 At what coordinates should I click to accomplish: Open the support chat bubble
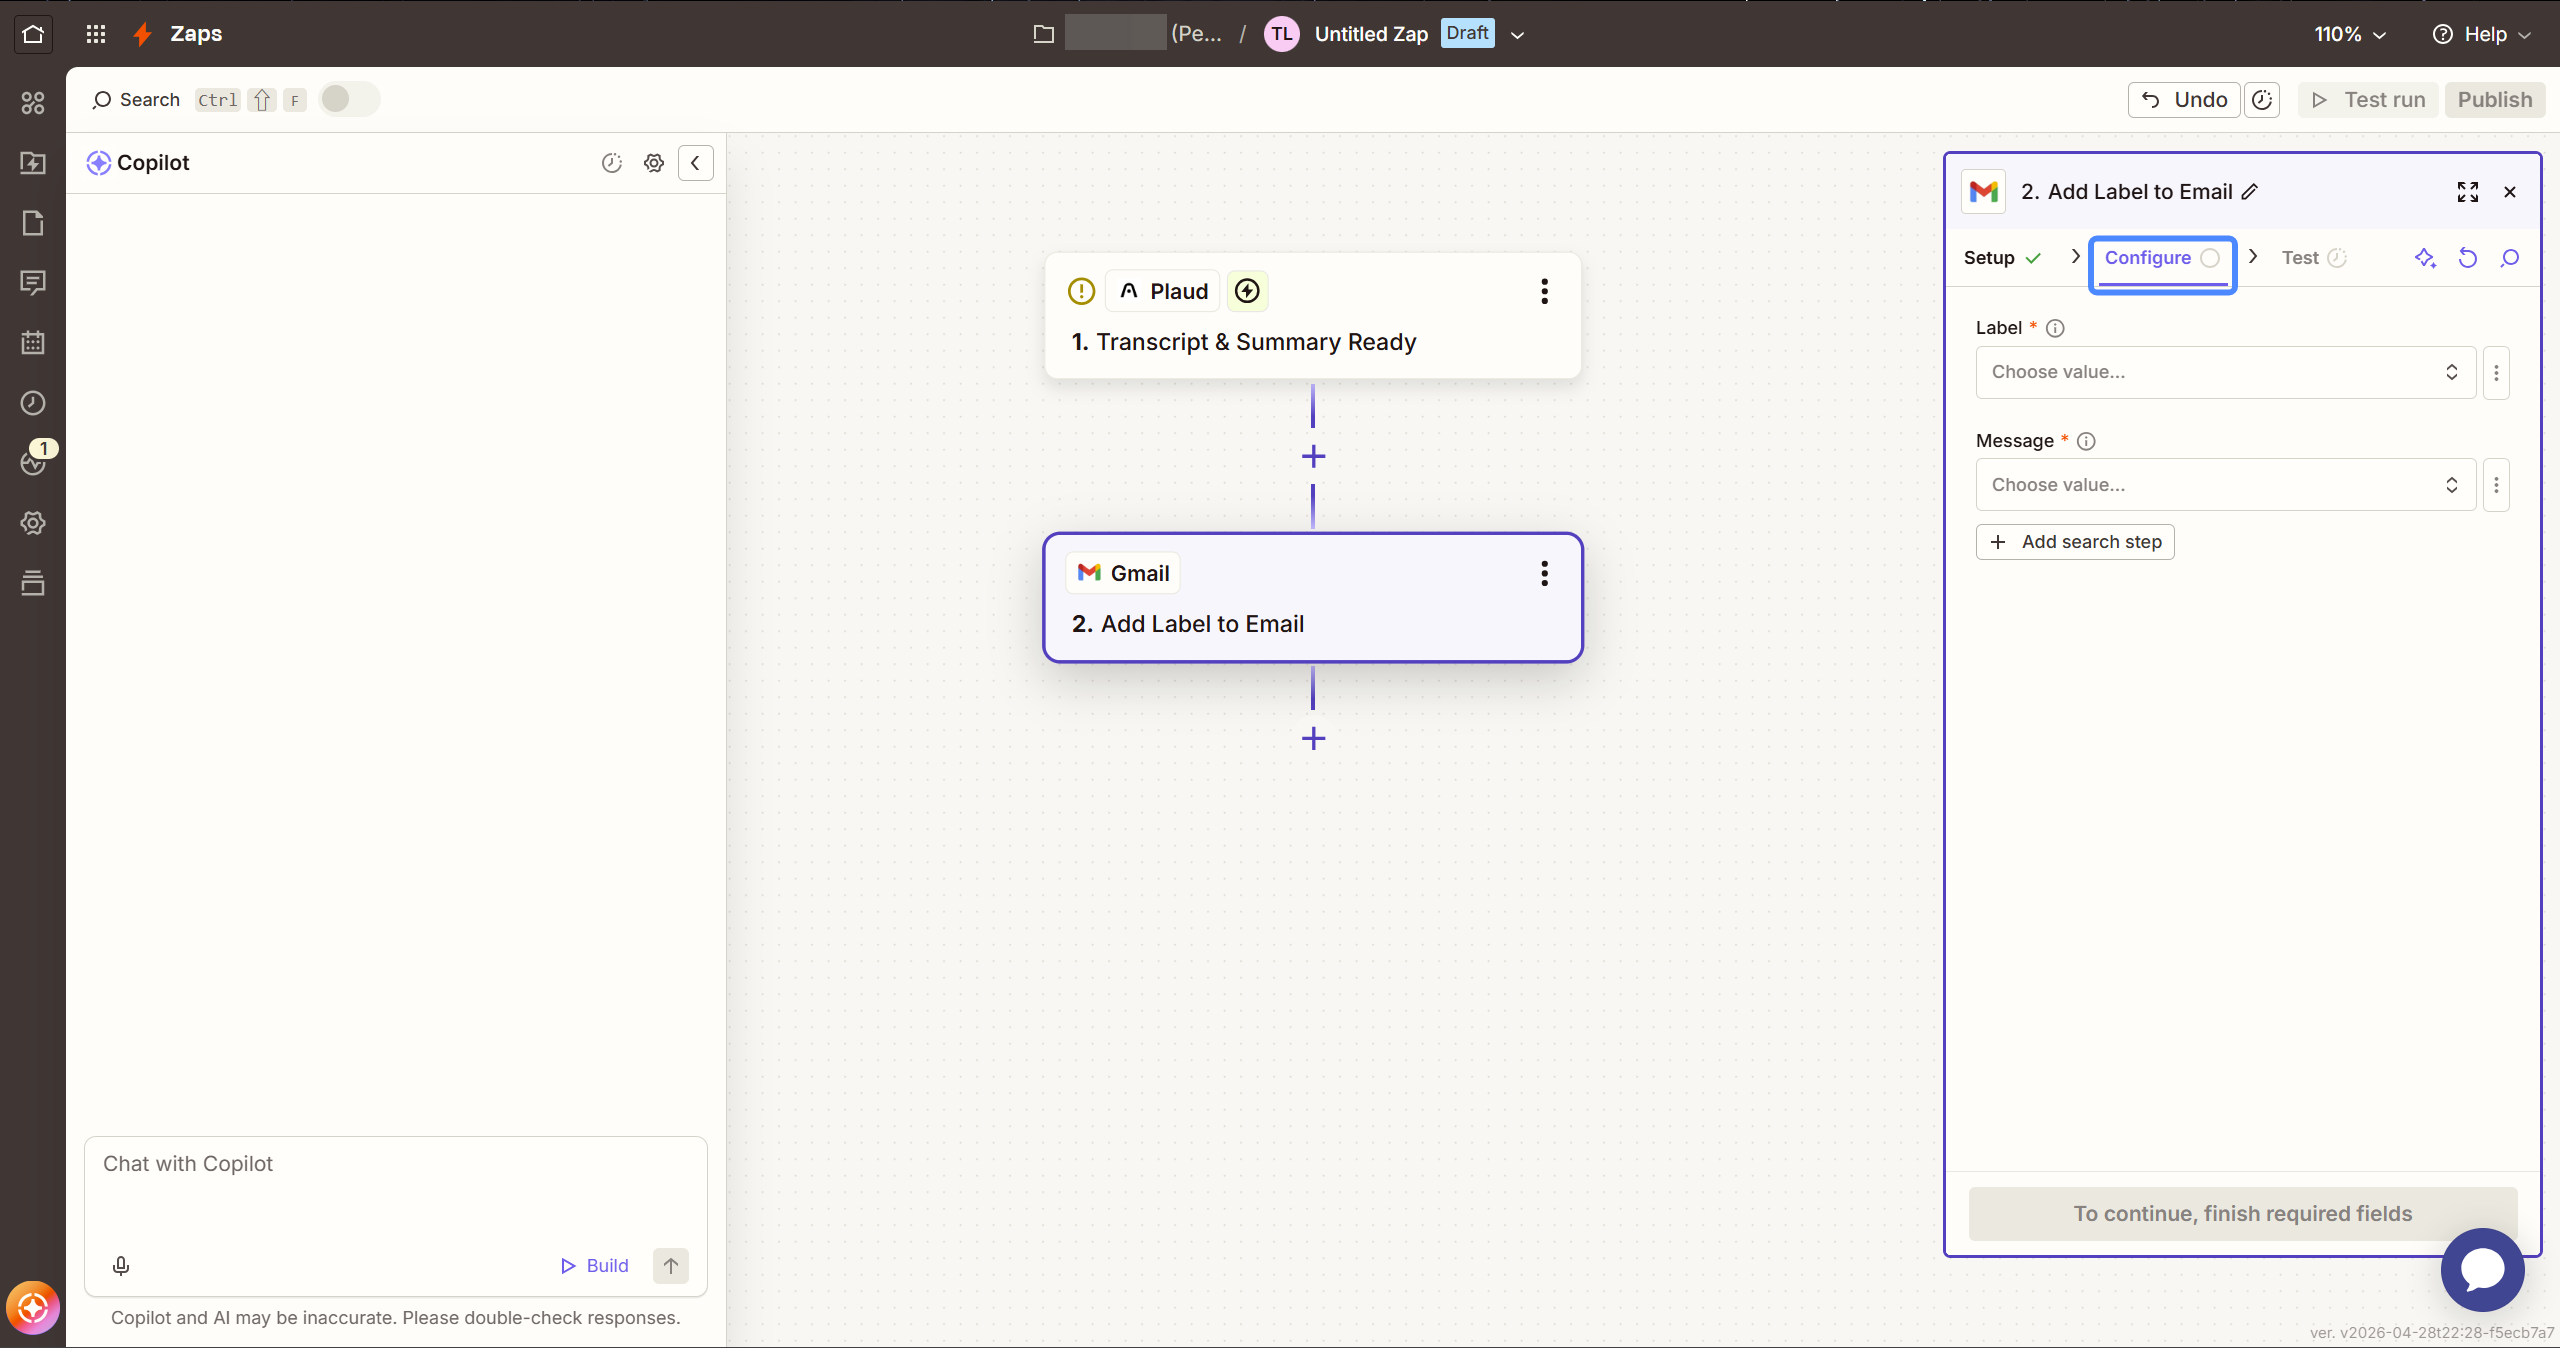click(2483, 1270)
